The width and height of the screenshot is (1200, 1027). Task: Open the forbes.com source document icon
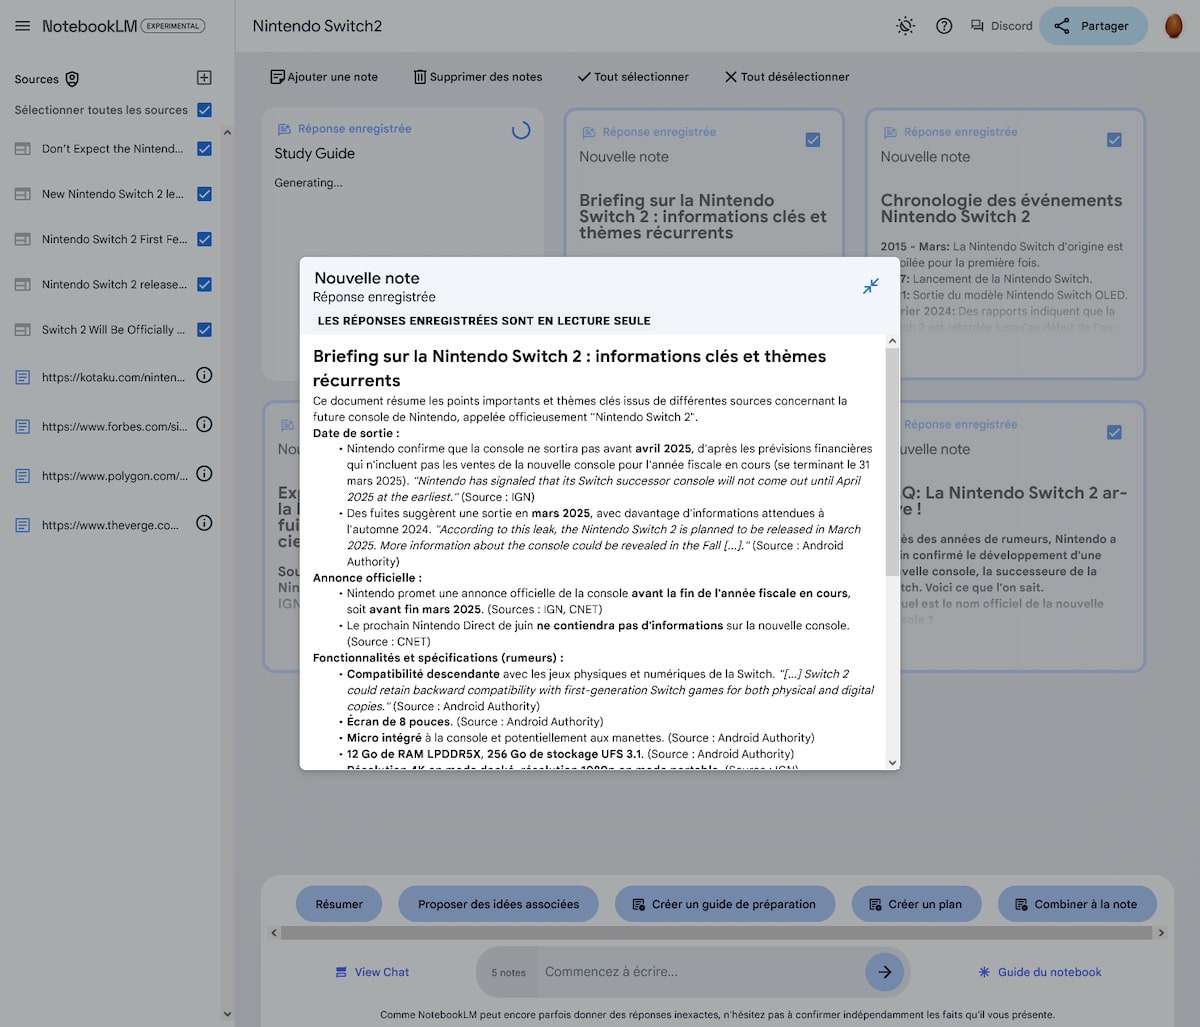click(x=22, y=426)
